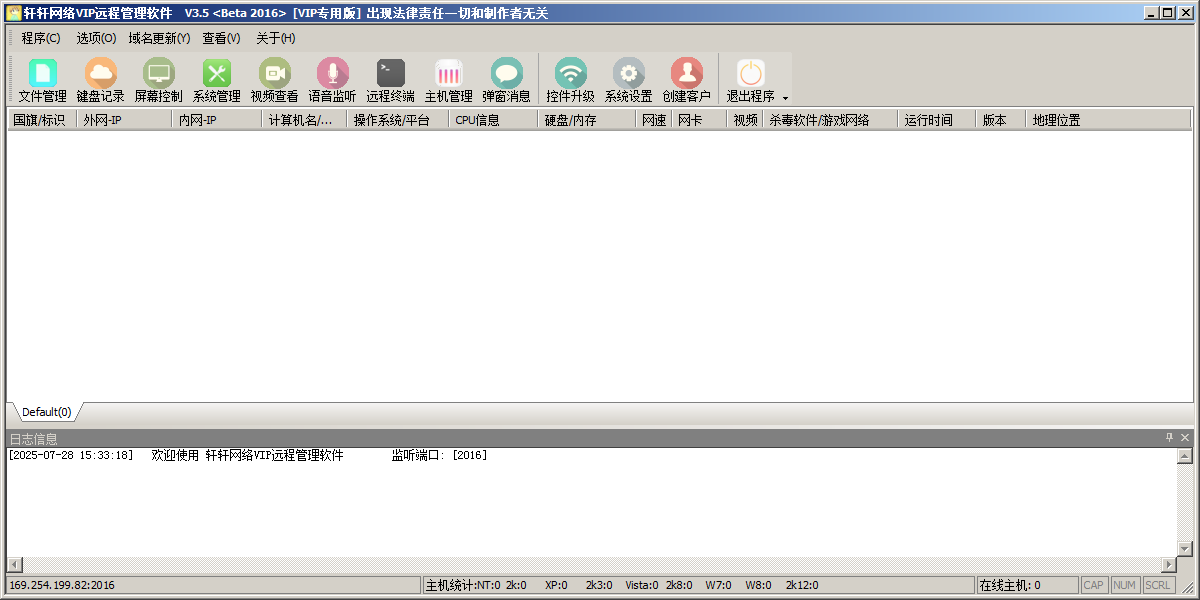
Task: Launch the 屏幕控制 screen control tool
Action: (x=158, y=80)
